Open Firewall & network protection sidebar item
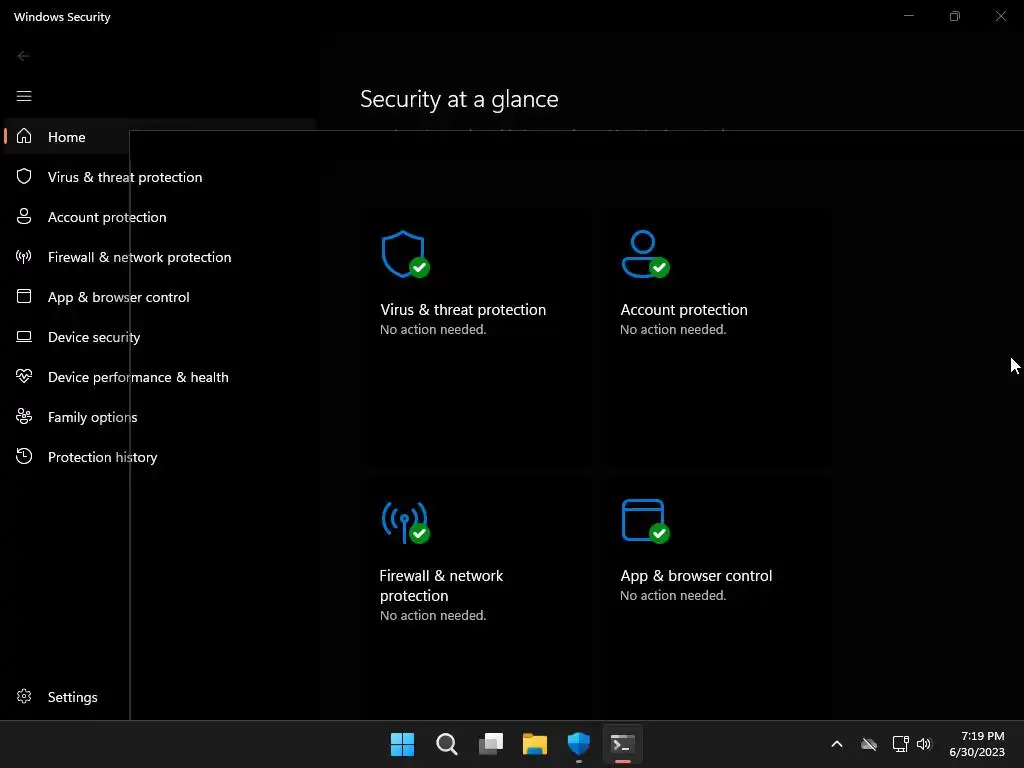Screen dimensions: 1024x768 pyautogui.click(x=139, y=257)
